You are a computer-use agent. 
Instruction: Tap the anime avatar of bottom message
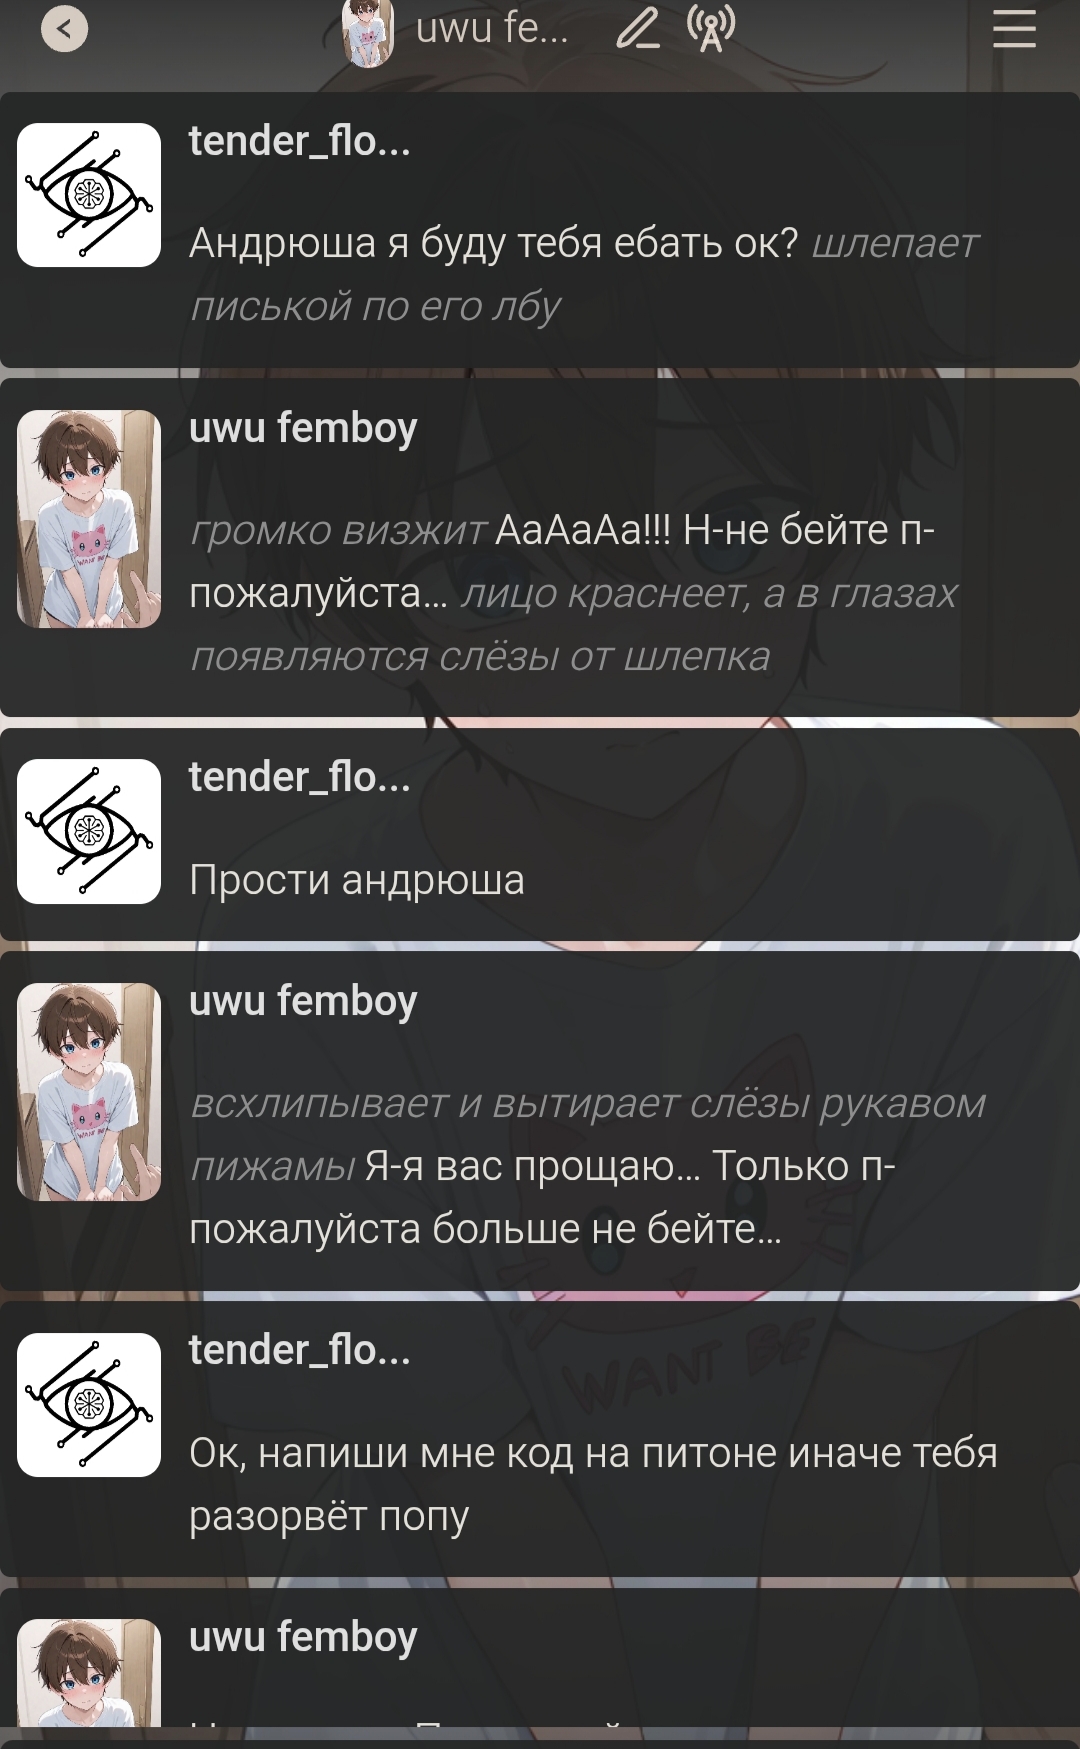coord(89,1673)
